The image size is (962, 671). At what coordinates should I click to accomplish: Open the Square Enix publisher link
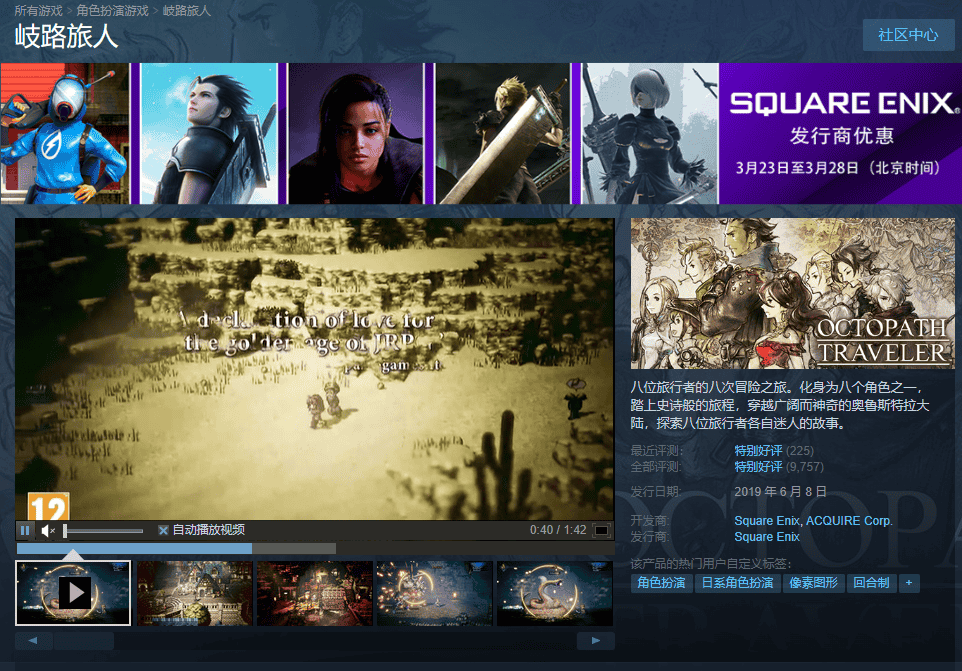(x=767, y=537)
